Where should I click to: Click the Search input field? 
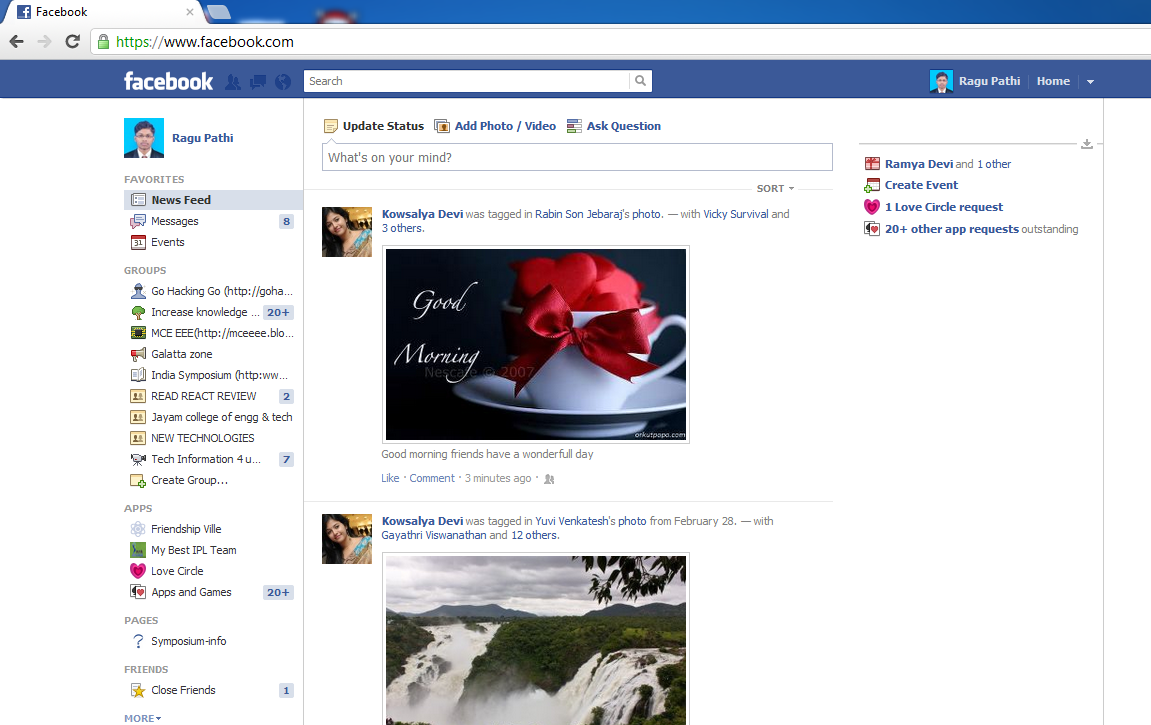[466, 81]
